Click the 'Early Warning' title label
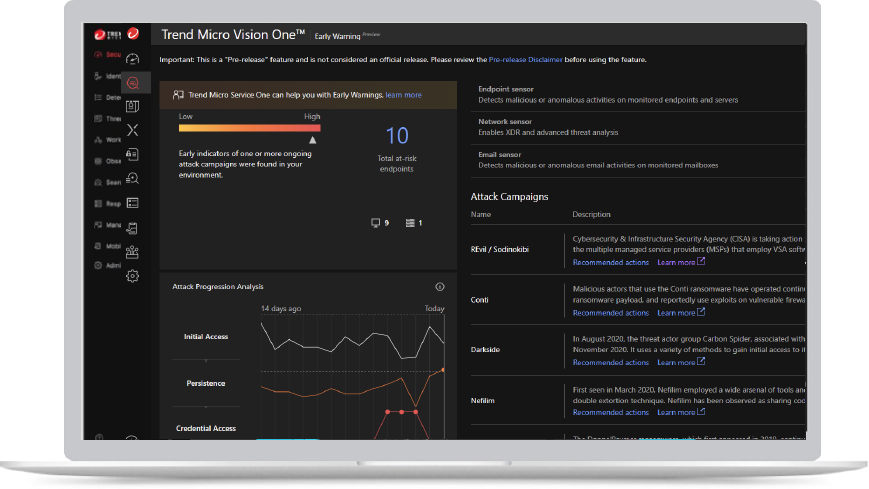This screenshot has height=489, width=869. 338,36
